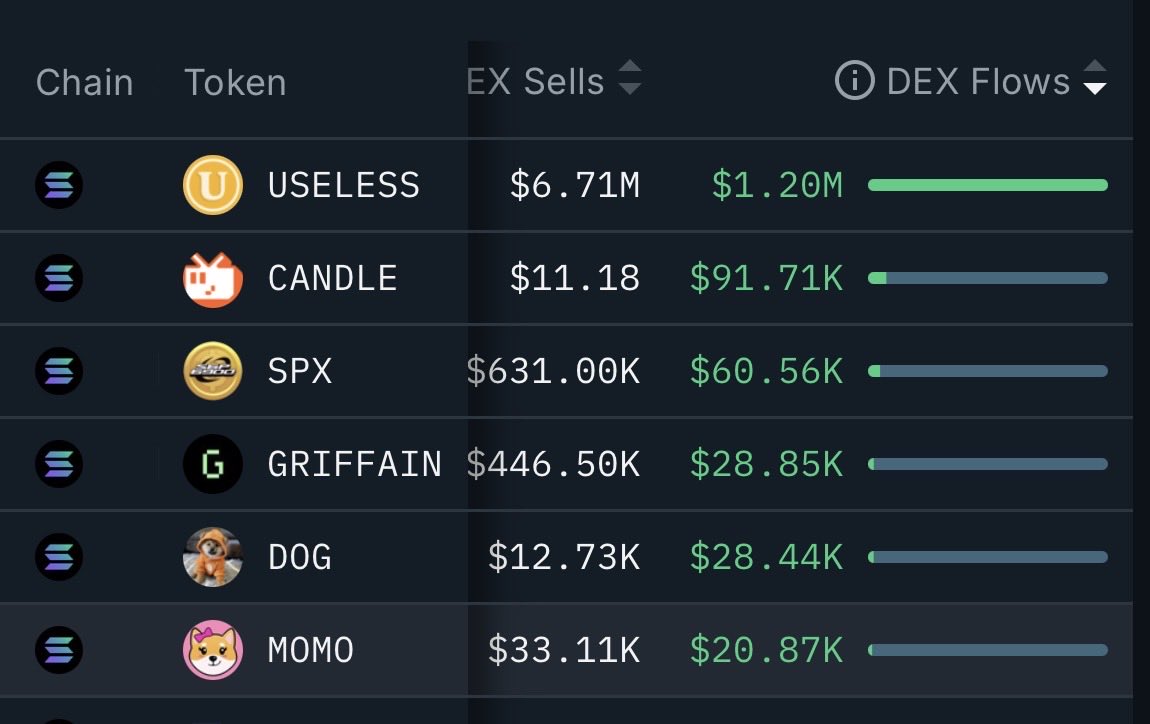1150x724 pixels.
Task: Click SPX $60.56K DEX flow value
Action: pyautogui.click(x=766, y=371)
